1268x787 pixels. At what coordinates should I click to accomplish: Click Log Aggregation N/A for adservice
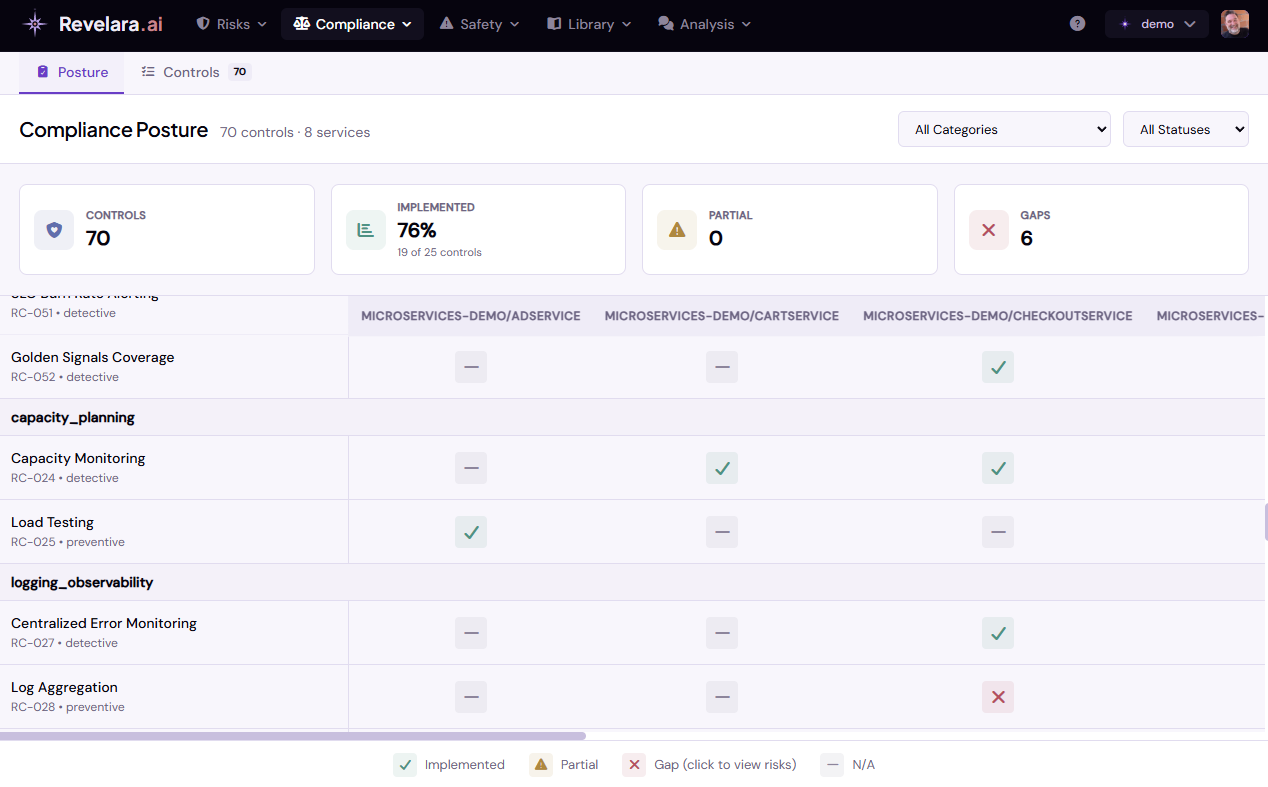click(x=471, y=697)
